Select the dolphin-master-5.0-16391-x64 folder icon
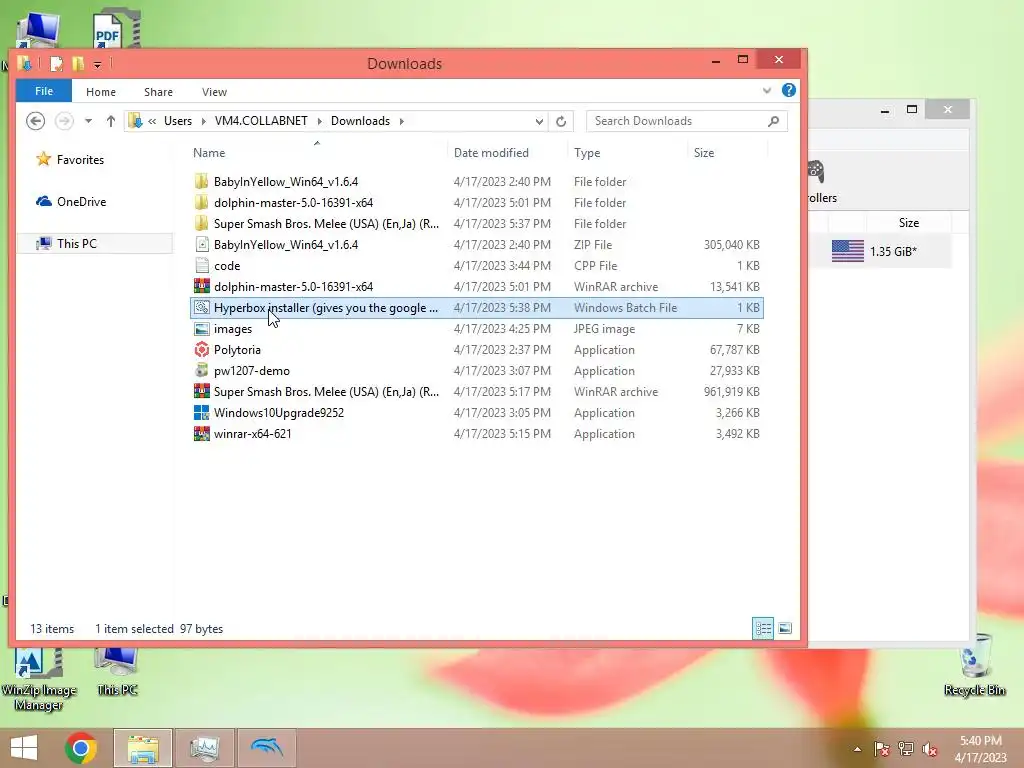1024x768 pixels. [202, 202]
